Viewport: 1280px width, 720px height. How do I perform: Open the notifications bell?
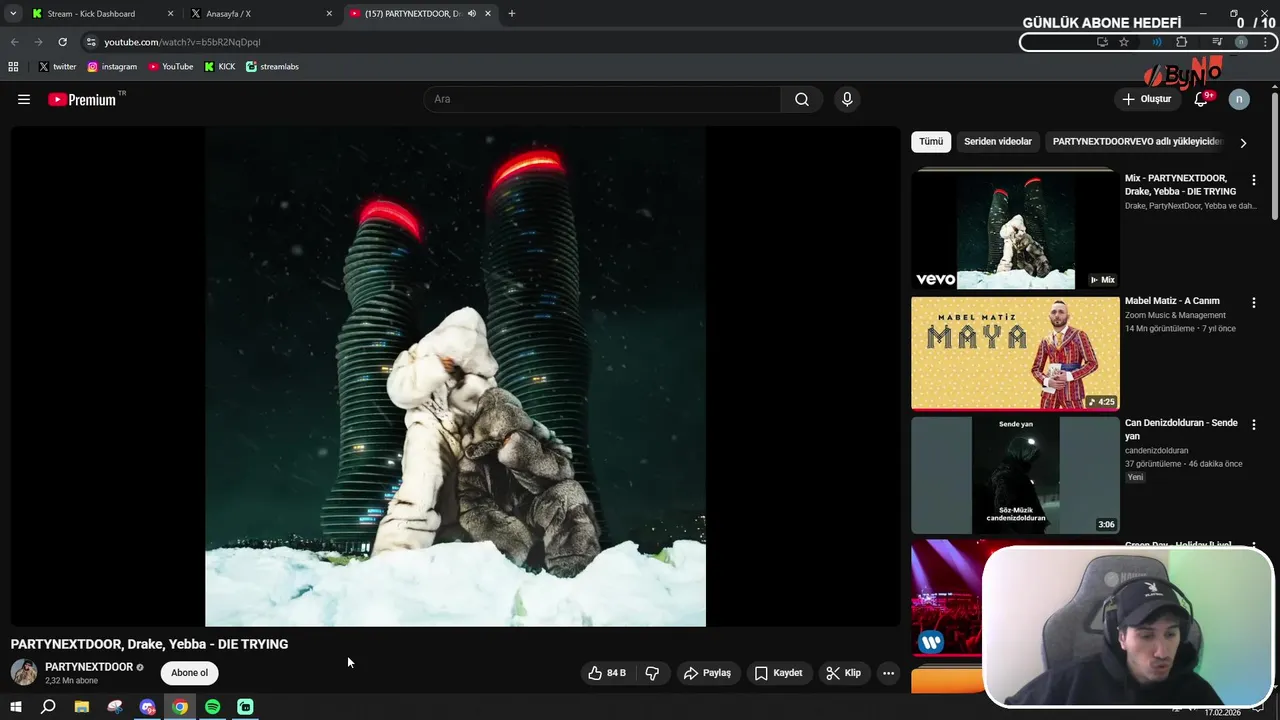pos(1201,99)
